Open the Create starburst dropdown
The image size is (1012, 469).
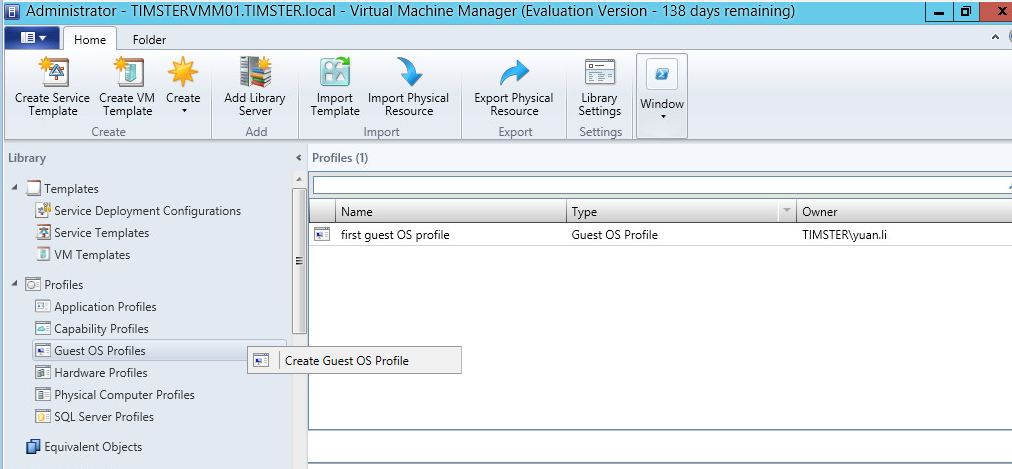[183, 88]
